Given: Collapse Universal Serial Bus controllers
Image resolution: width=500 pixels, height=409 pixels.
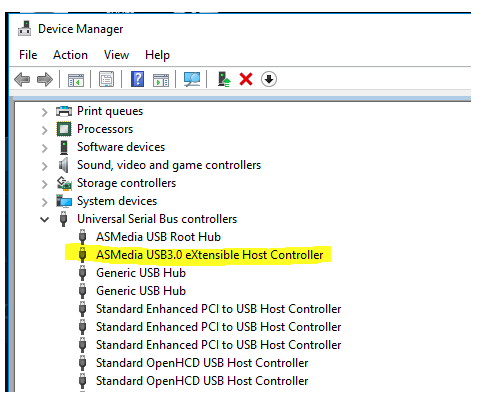Looking at the screenshot, I should [x=44, y=219].
